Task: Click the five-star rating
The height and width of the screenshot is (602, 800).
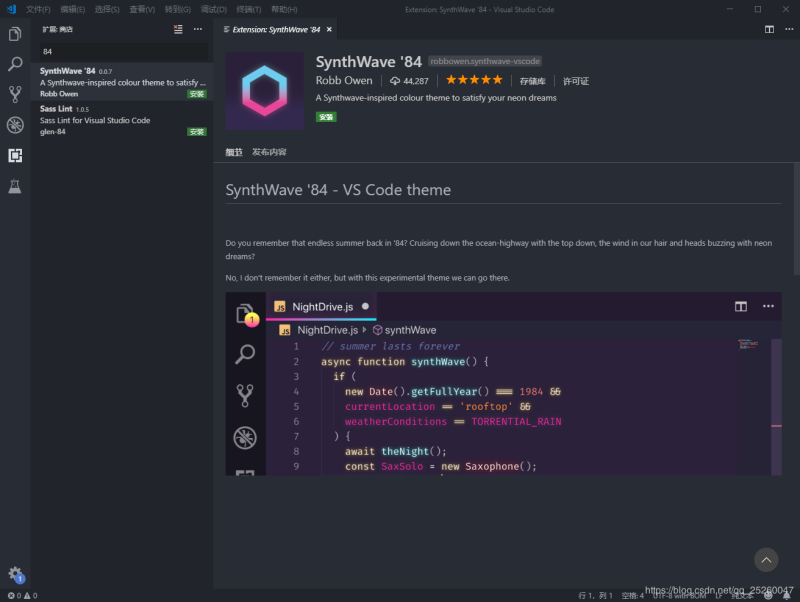Action: pos(474,80)
